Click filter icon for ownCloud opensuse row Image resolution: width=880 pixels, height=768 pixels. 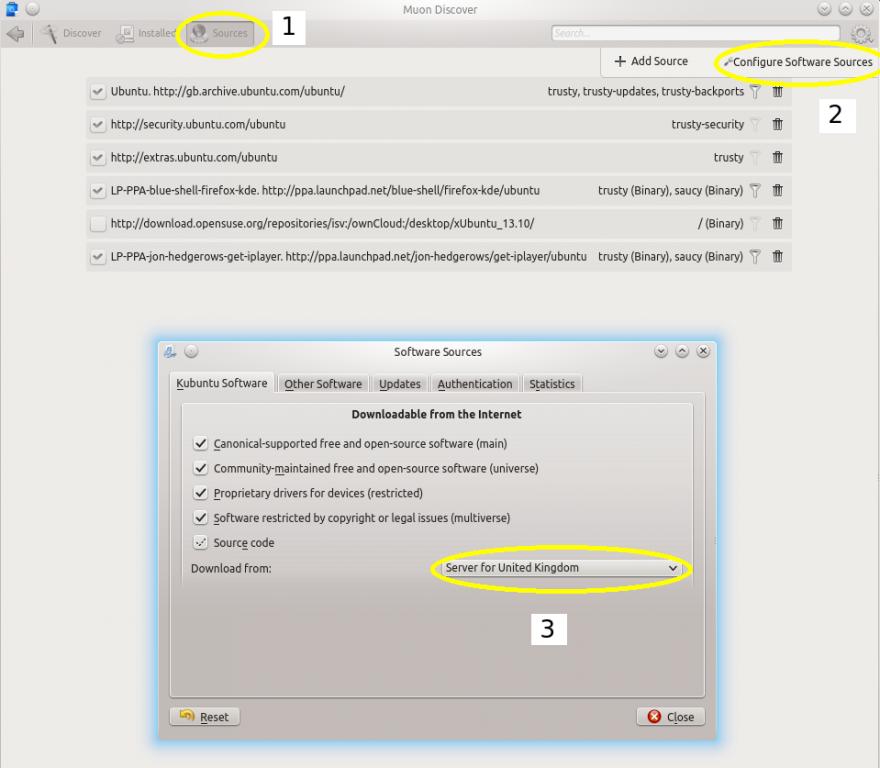[x=755, y=224]
